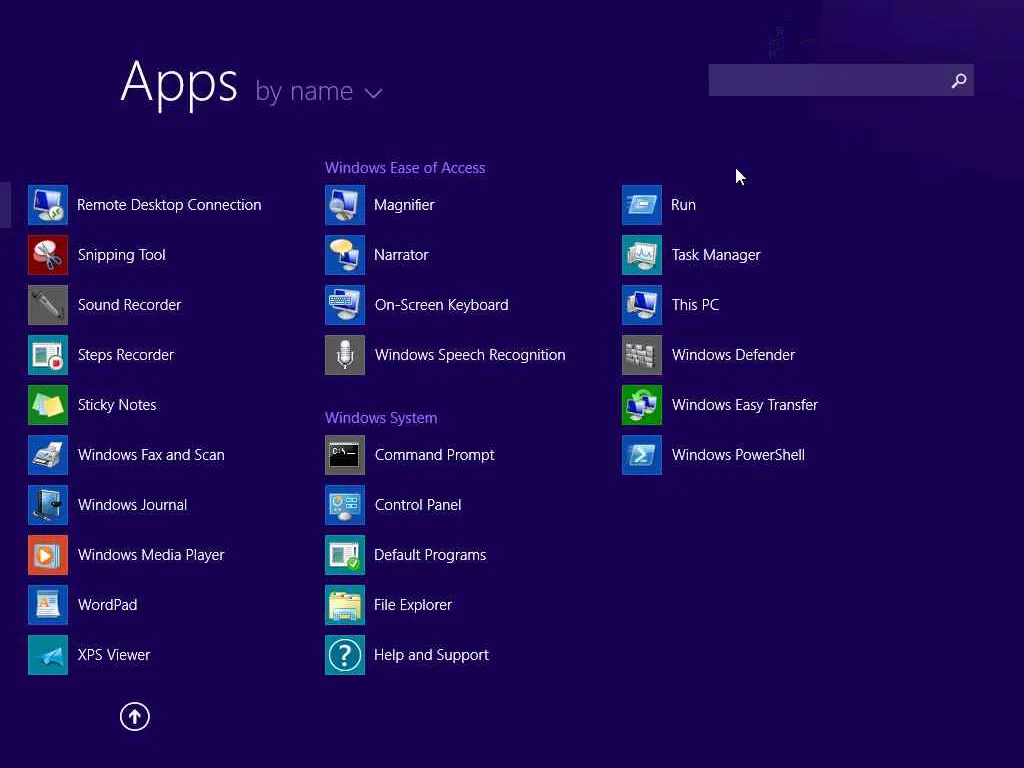Launch Windows Defender wall icon
The height and width of the screenshot is (768, 1024).
click(x=642, y=355)
